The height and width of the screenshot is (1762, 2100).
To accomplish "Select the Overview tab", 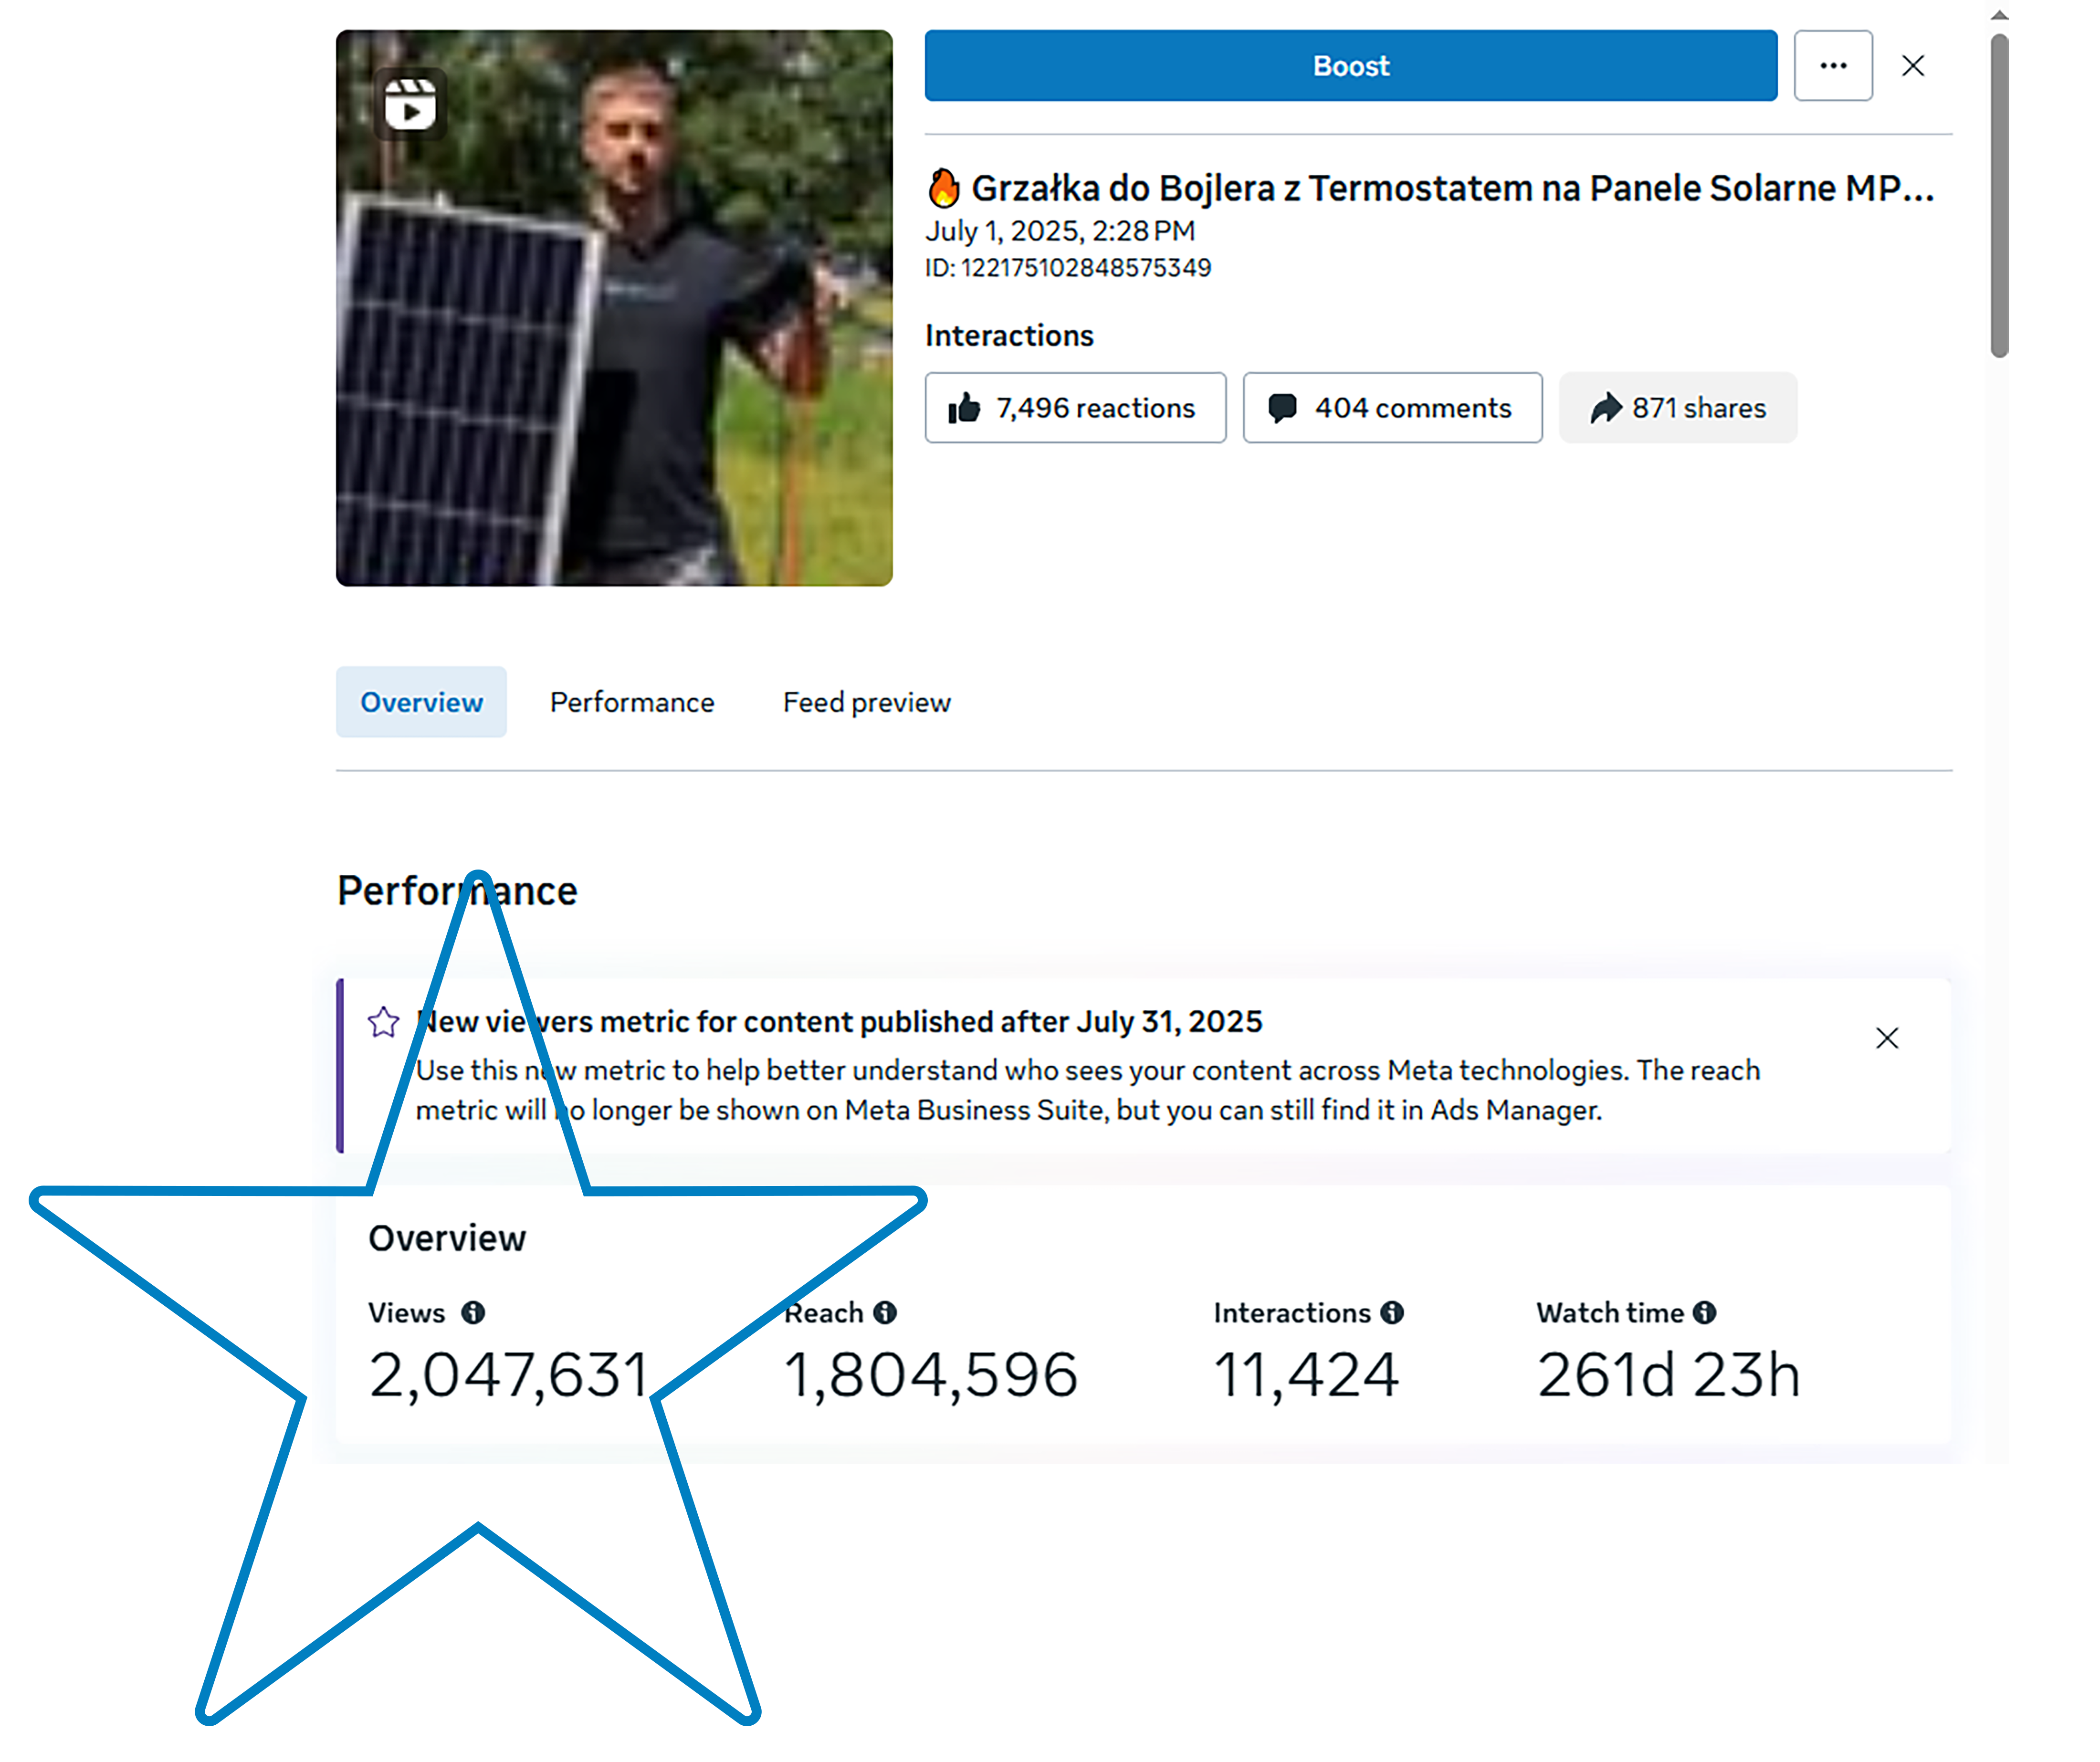I will [421, 701].
